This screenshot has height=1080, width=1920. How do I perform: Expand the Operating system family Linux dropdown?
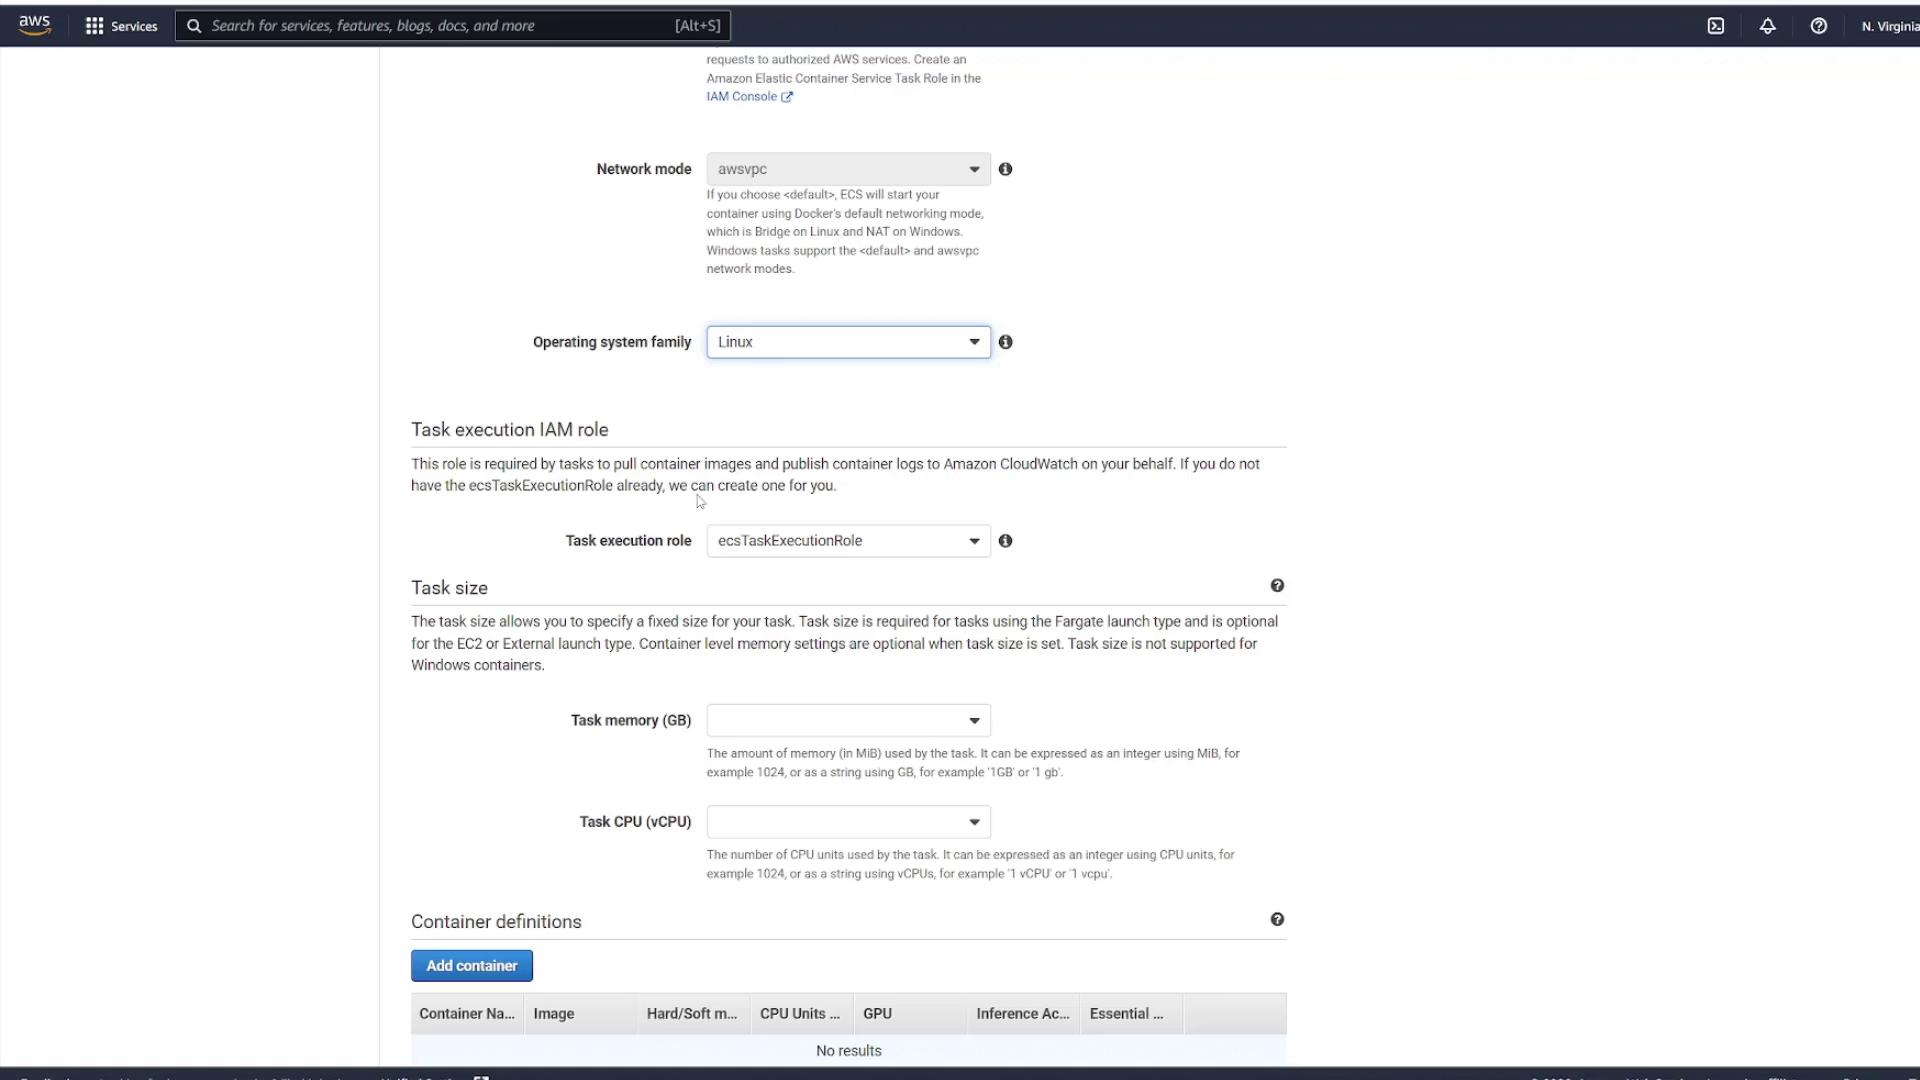848,342
